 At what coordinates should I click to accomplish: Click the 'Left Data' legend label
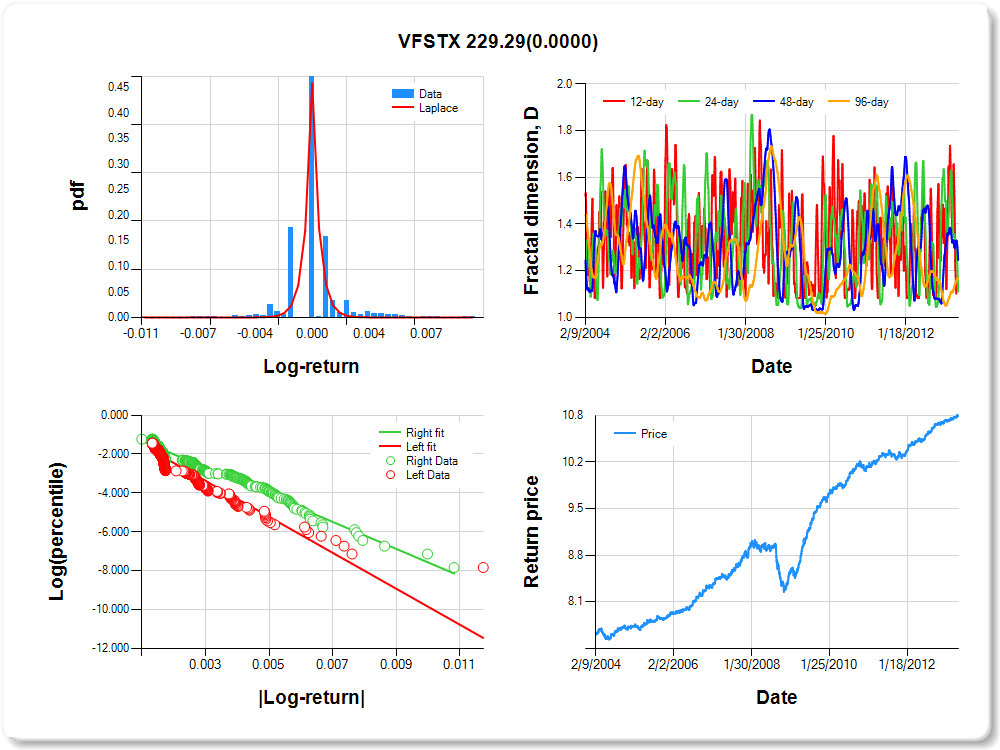pos(428,475)
